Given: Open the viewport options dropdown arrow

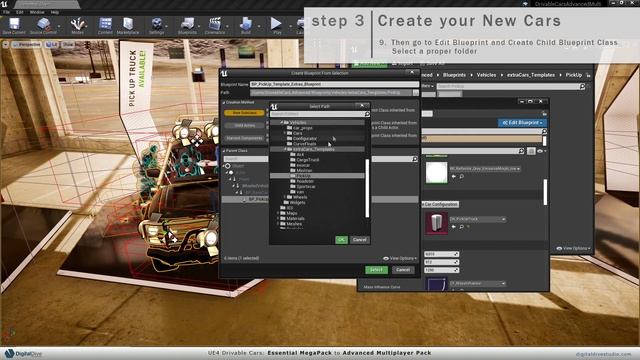Looking at the screenshot, I should pyautogui.click(x=6, y=44).
